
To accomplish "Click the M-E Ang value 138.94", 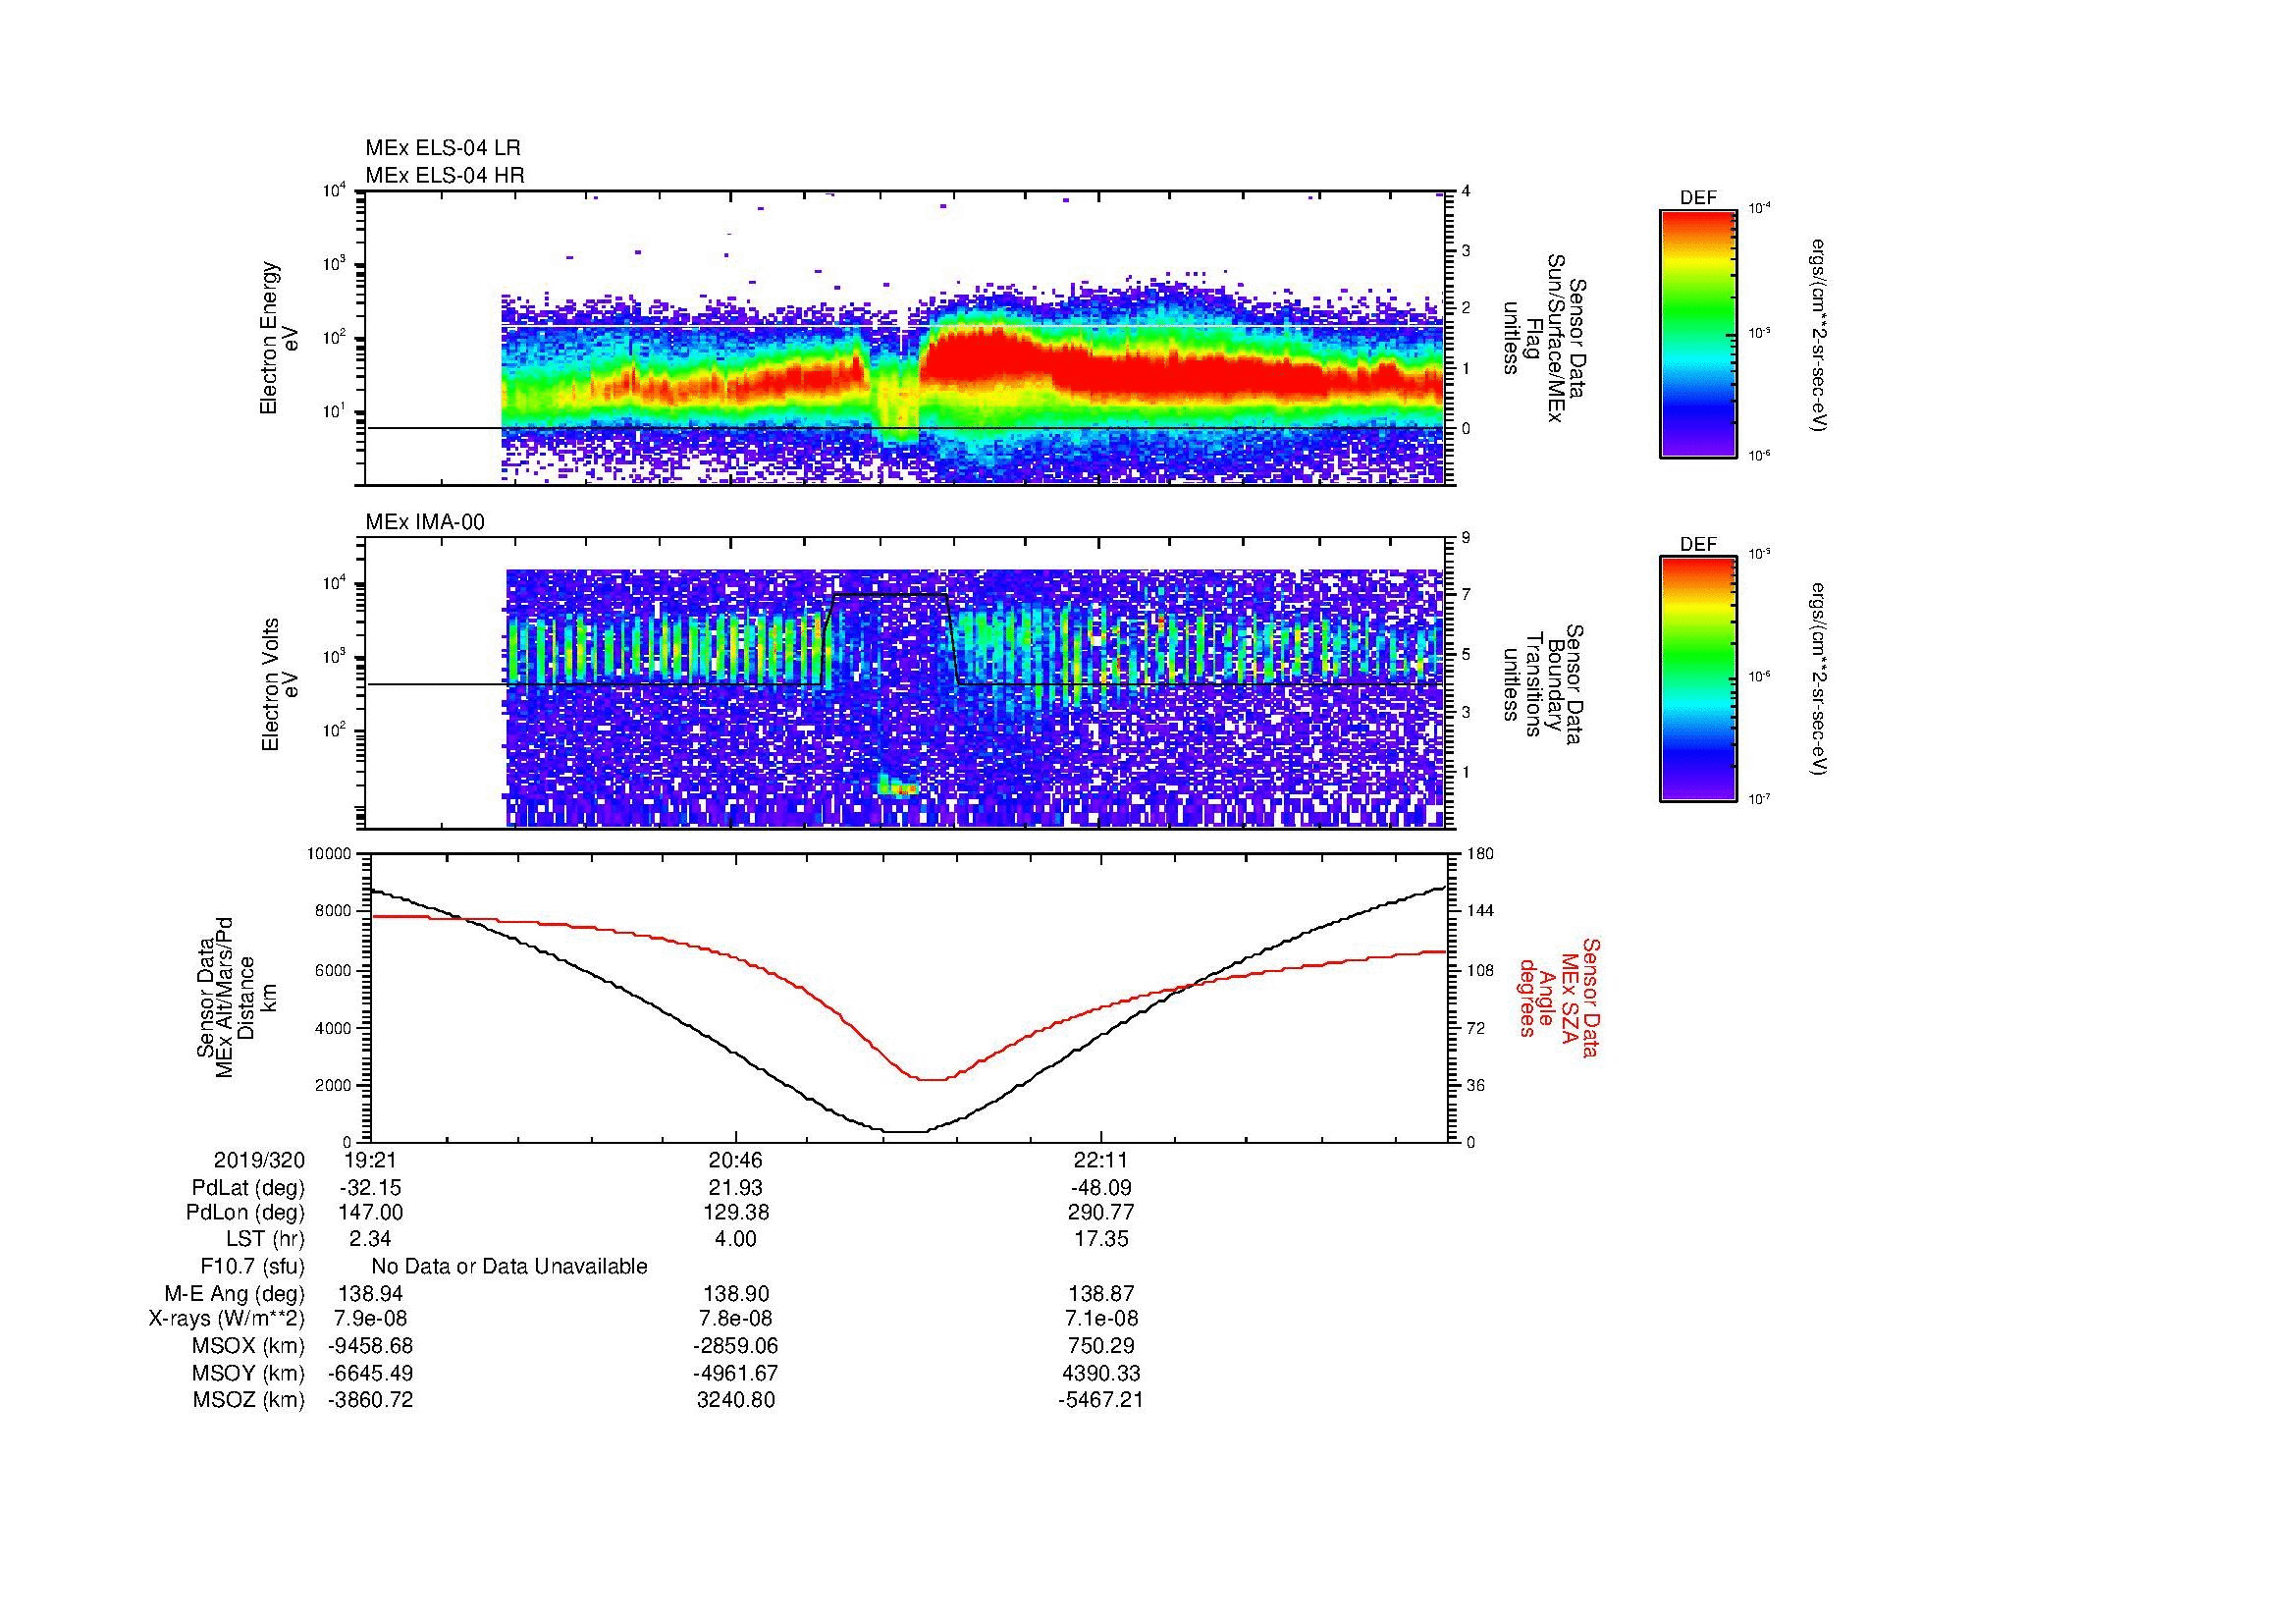I will [x=371, y=1294].
